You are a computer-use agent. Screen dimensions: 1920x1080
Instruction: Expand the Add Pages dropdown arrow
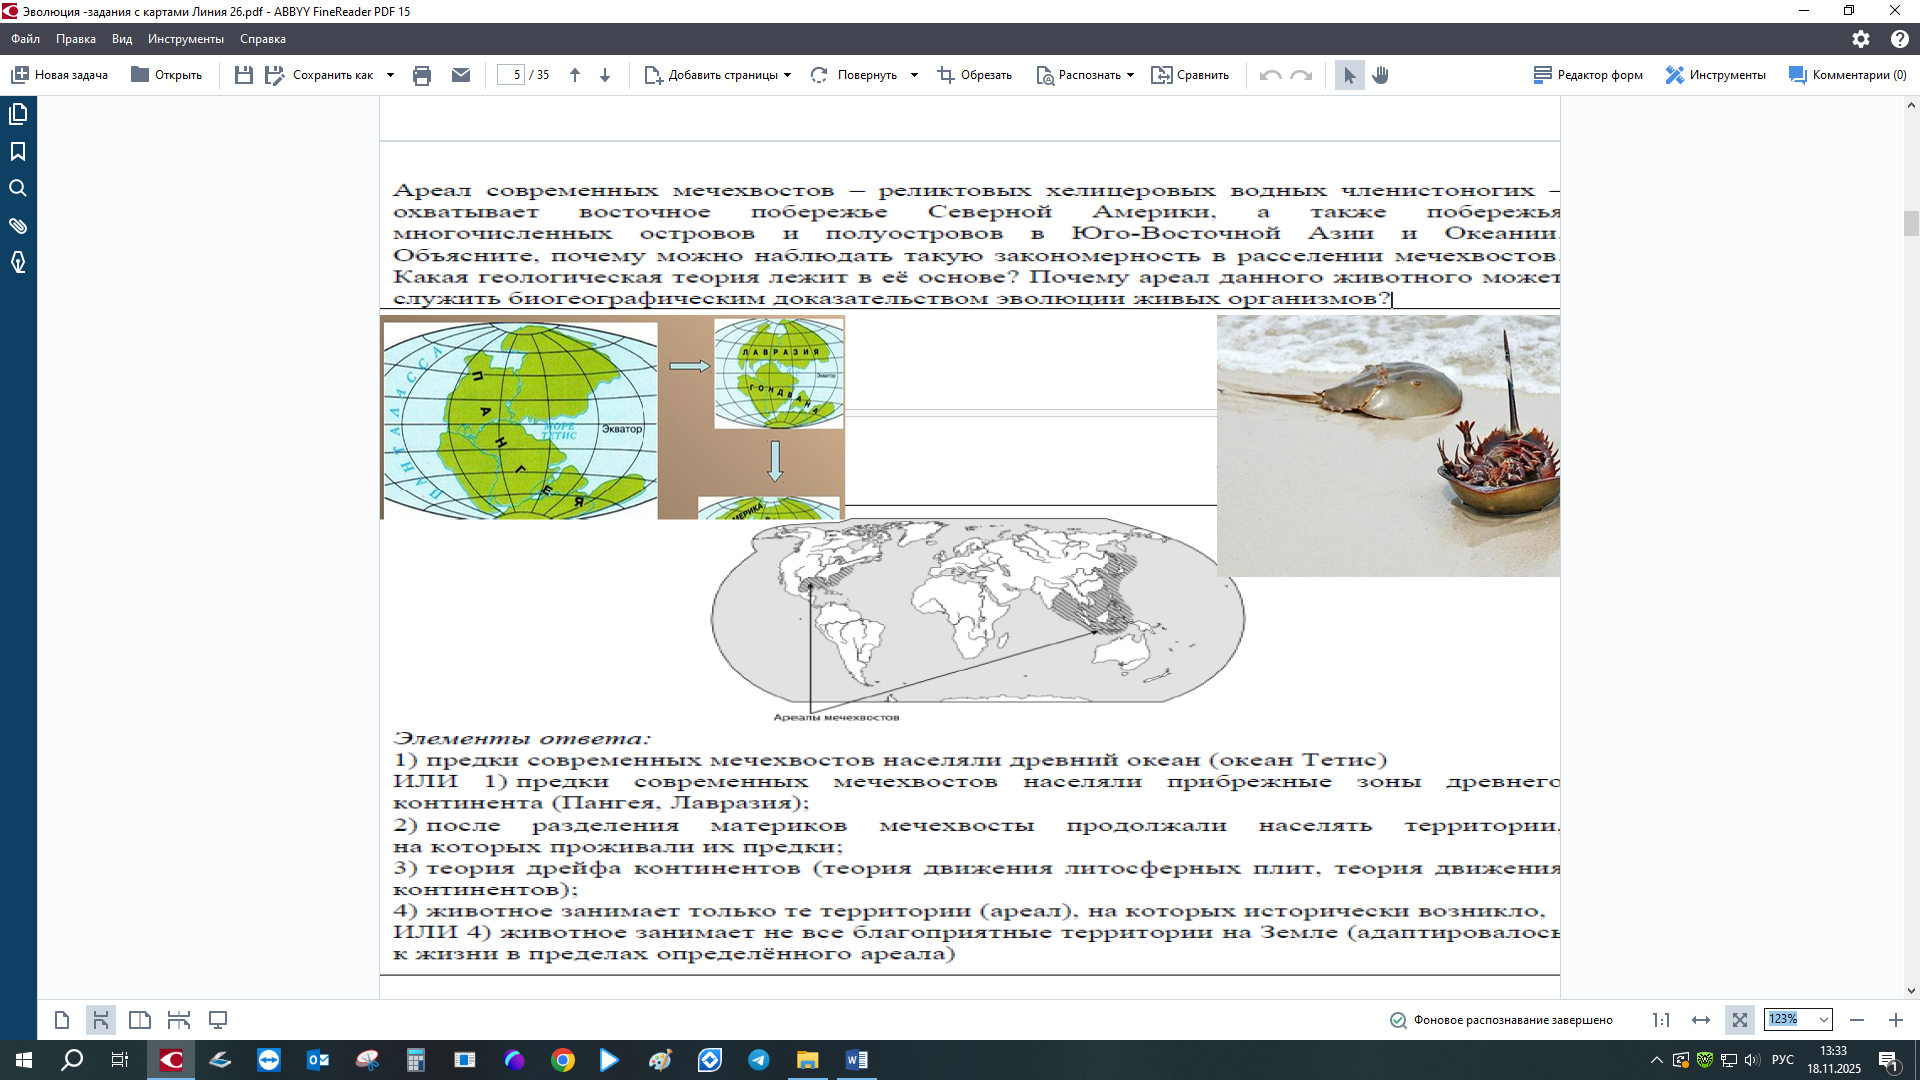(788, 75)
